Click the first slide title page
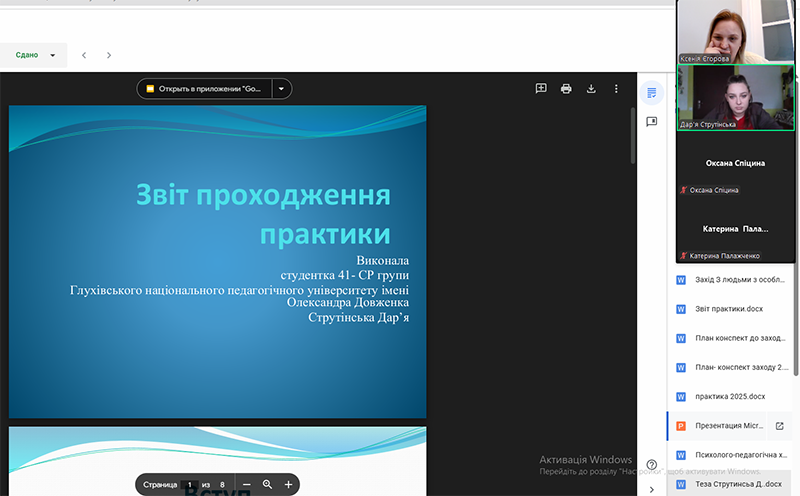The image size is (800, 496). tap(217, 262)
